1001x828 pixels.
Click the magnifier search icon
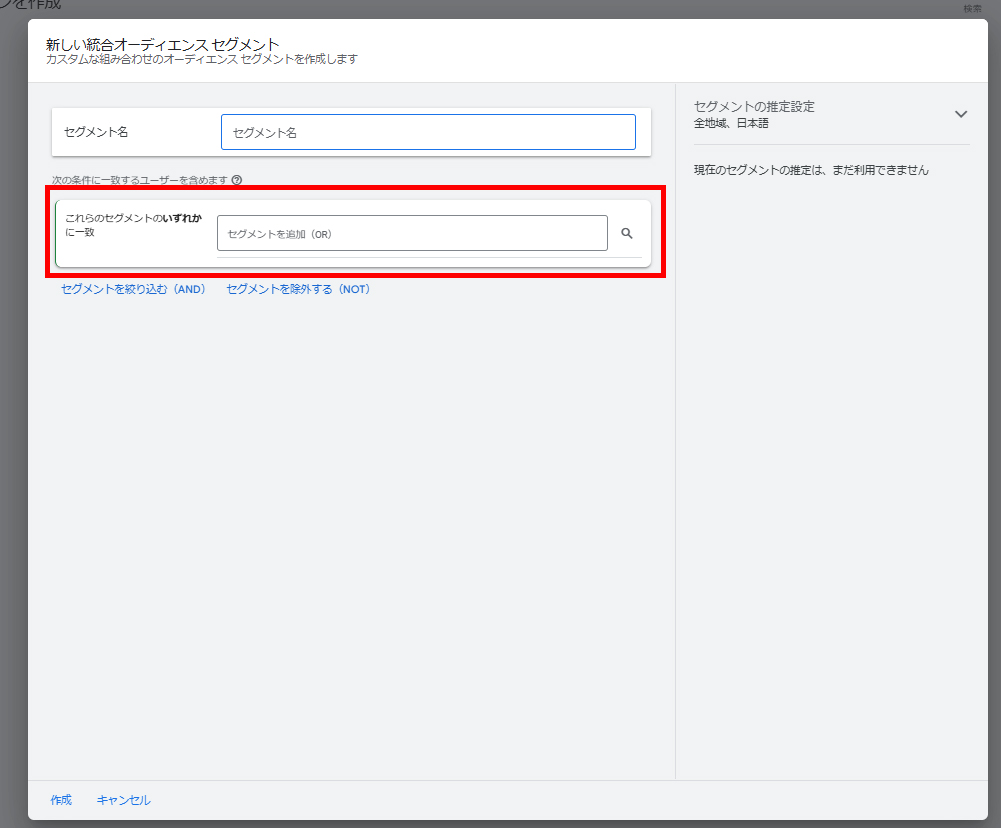(627, 233)
